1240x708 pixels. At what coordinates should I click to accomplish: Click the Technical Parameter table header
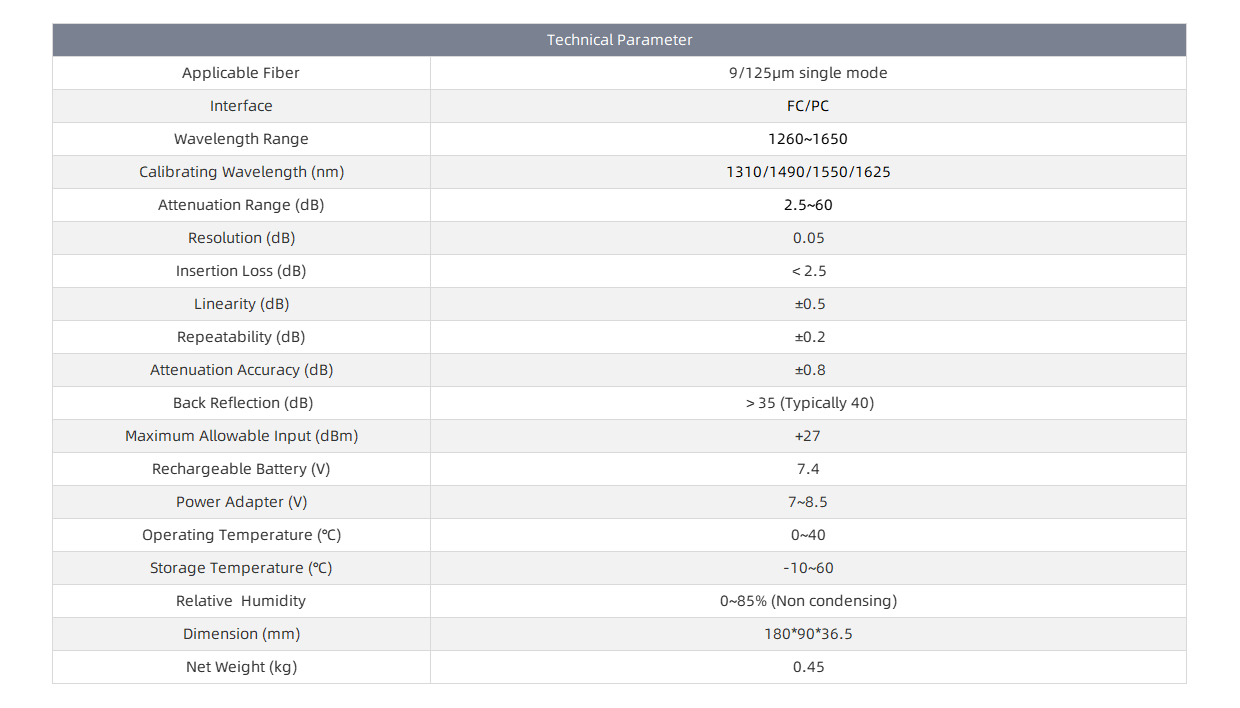(619, 40)
